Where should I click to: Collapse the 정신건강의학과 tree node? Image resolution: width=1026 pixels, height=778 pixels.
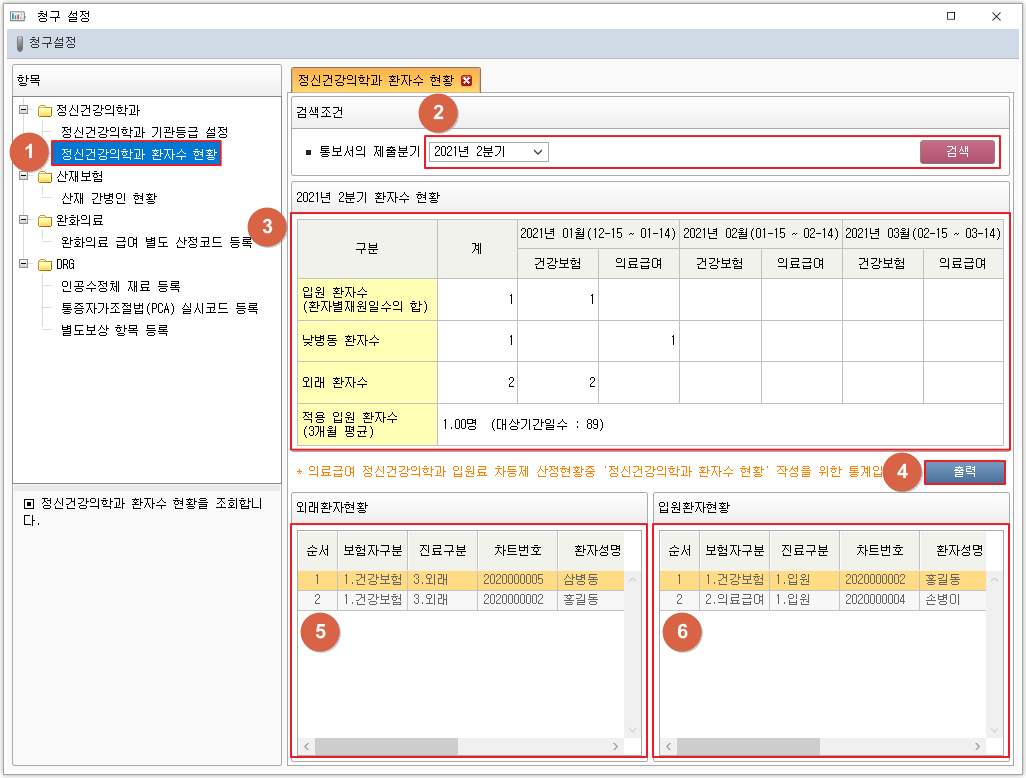pyautogui.click(x=24, y=110)
